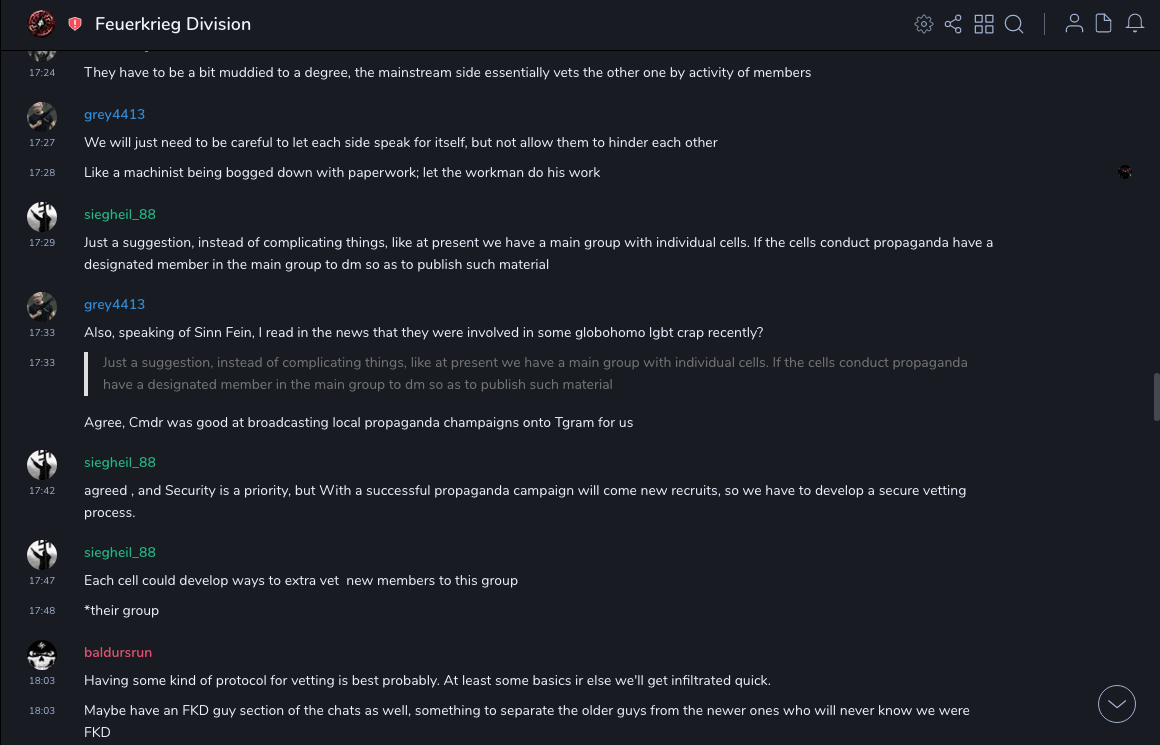Click grey4413's avatar next to 17:27
This screenshot has width=1160, height=745.
[42, 117]
